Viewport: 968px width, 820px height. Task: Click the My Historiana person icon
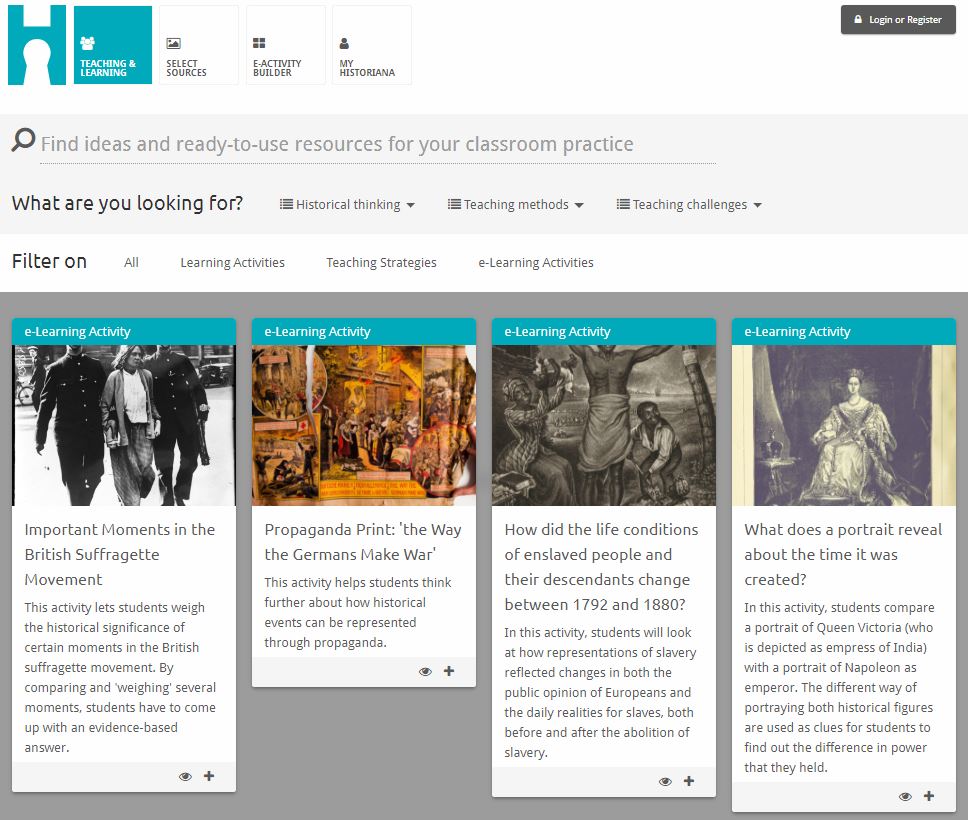pos(344,43)
